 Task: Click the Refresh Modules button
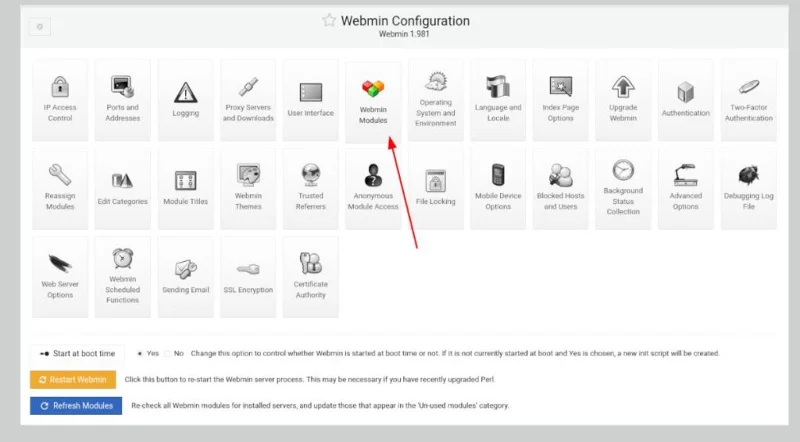coord(76,406)
